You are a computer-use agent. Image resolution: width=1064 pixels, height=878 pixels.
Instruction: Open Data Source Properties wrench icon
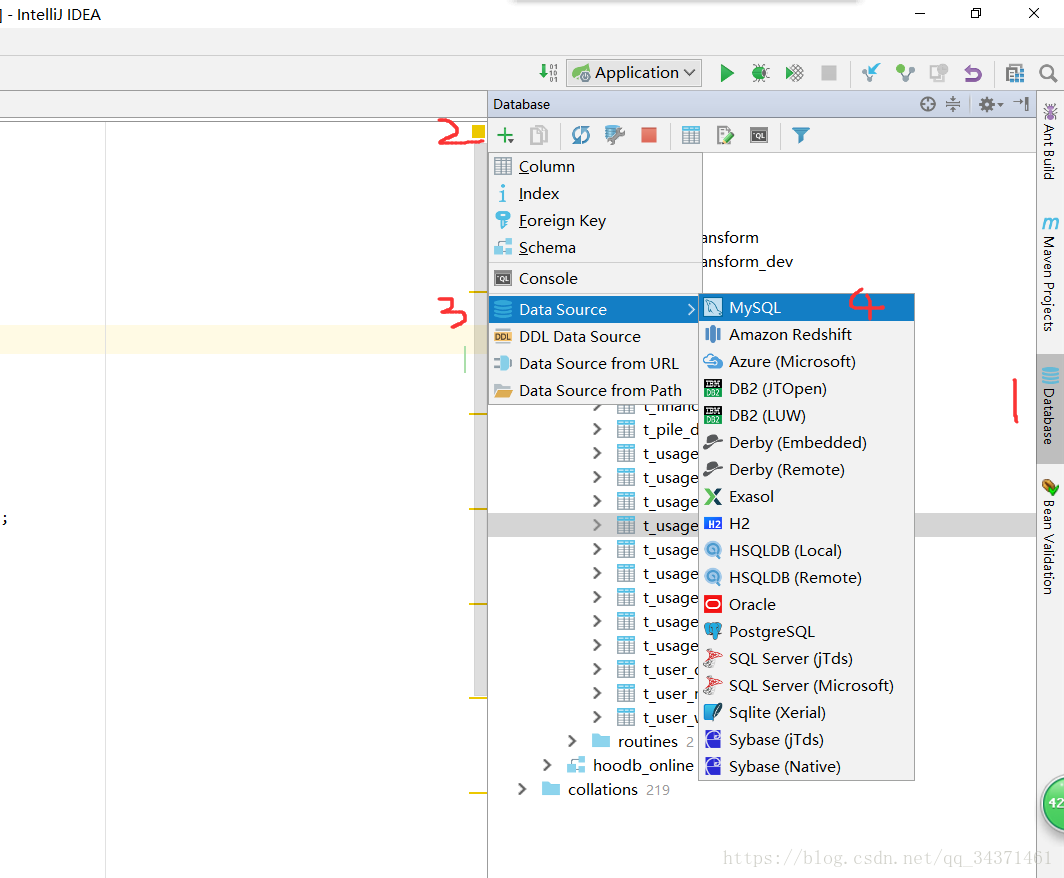615,136
